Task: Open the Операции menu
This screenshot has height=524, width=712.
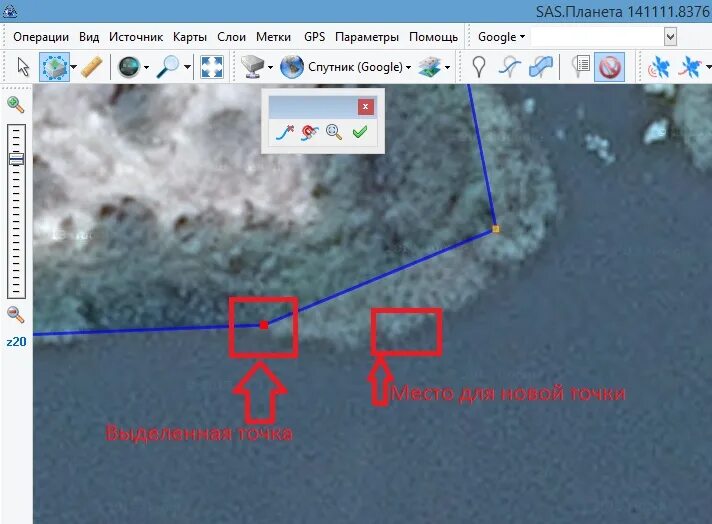Action: (41, 37)
